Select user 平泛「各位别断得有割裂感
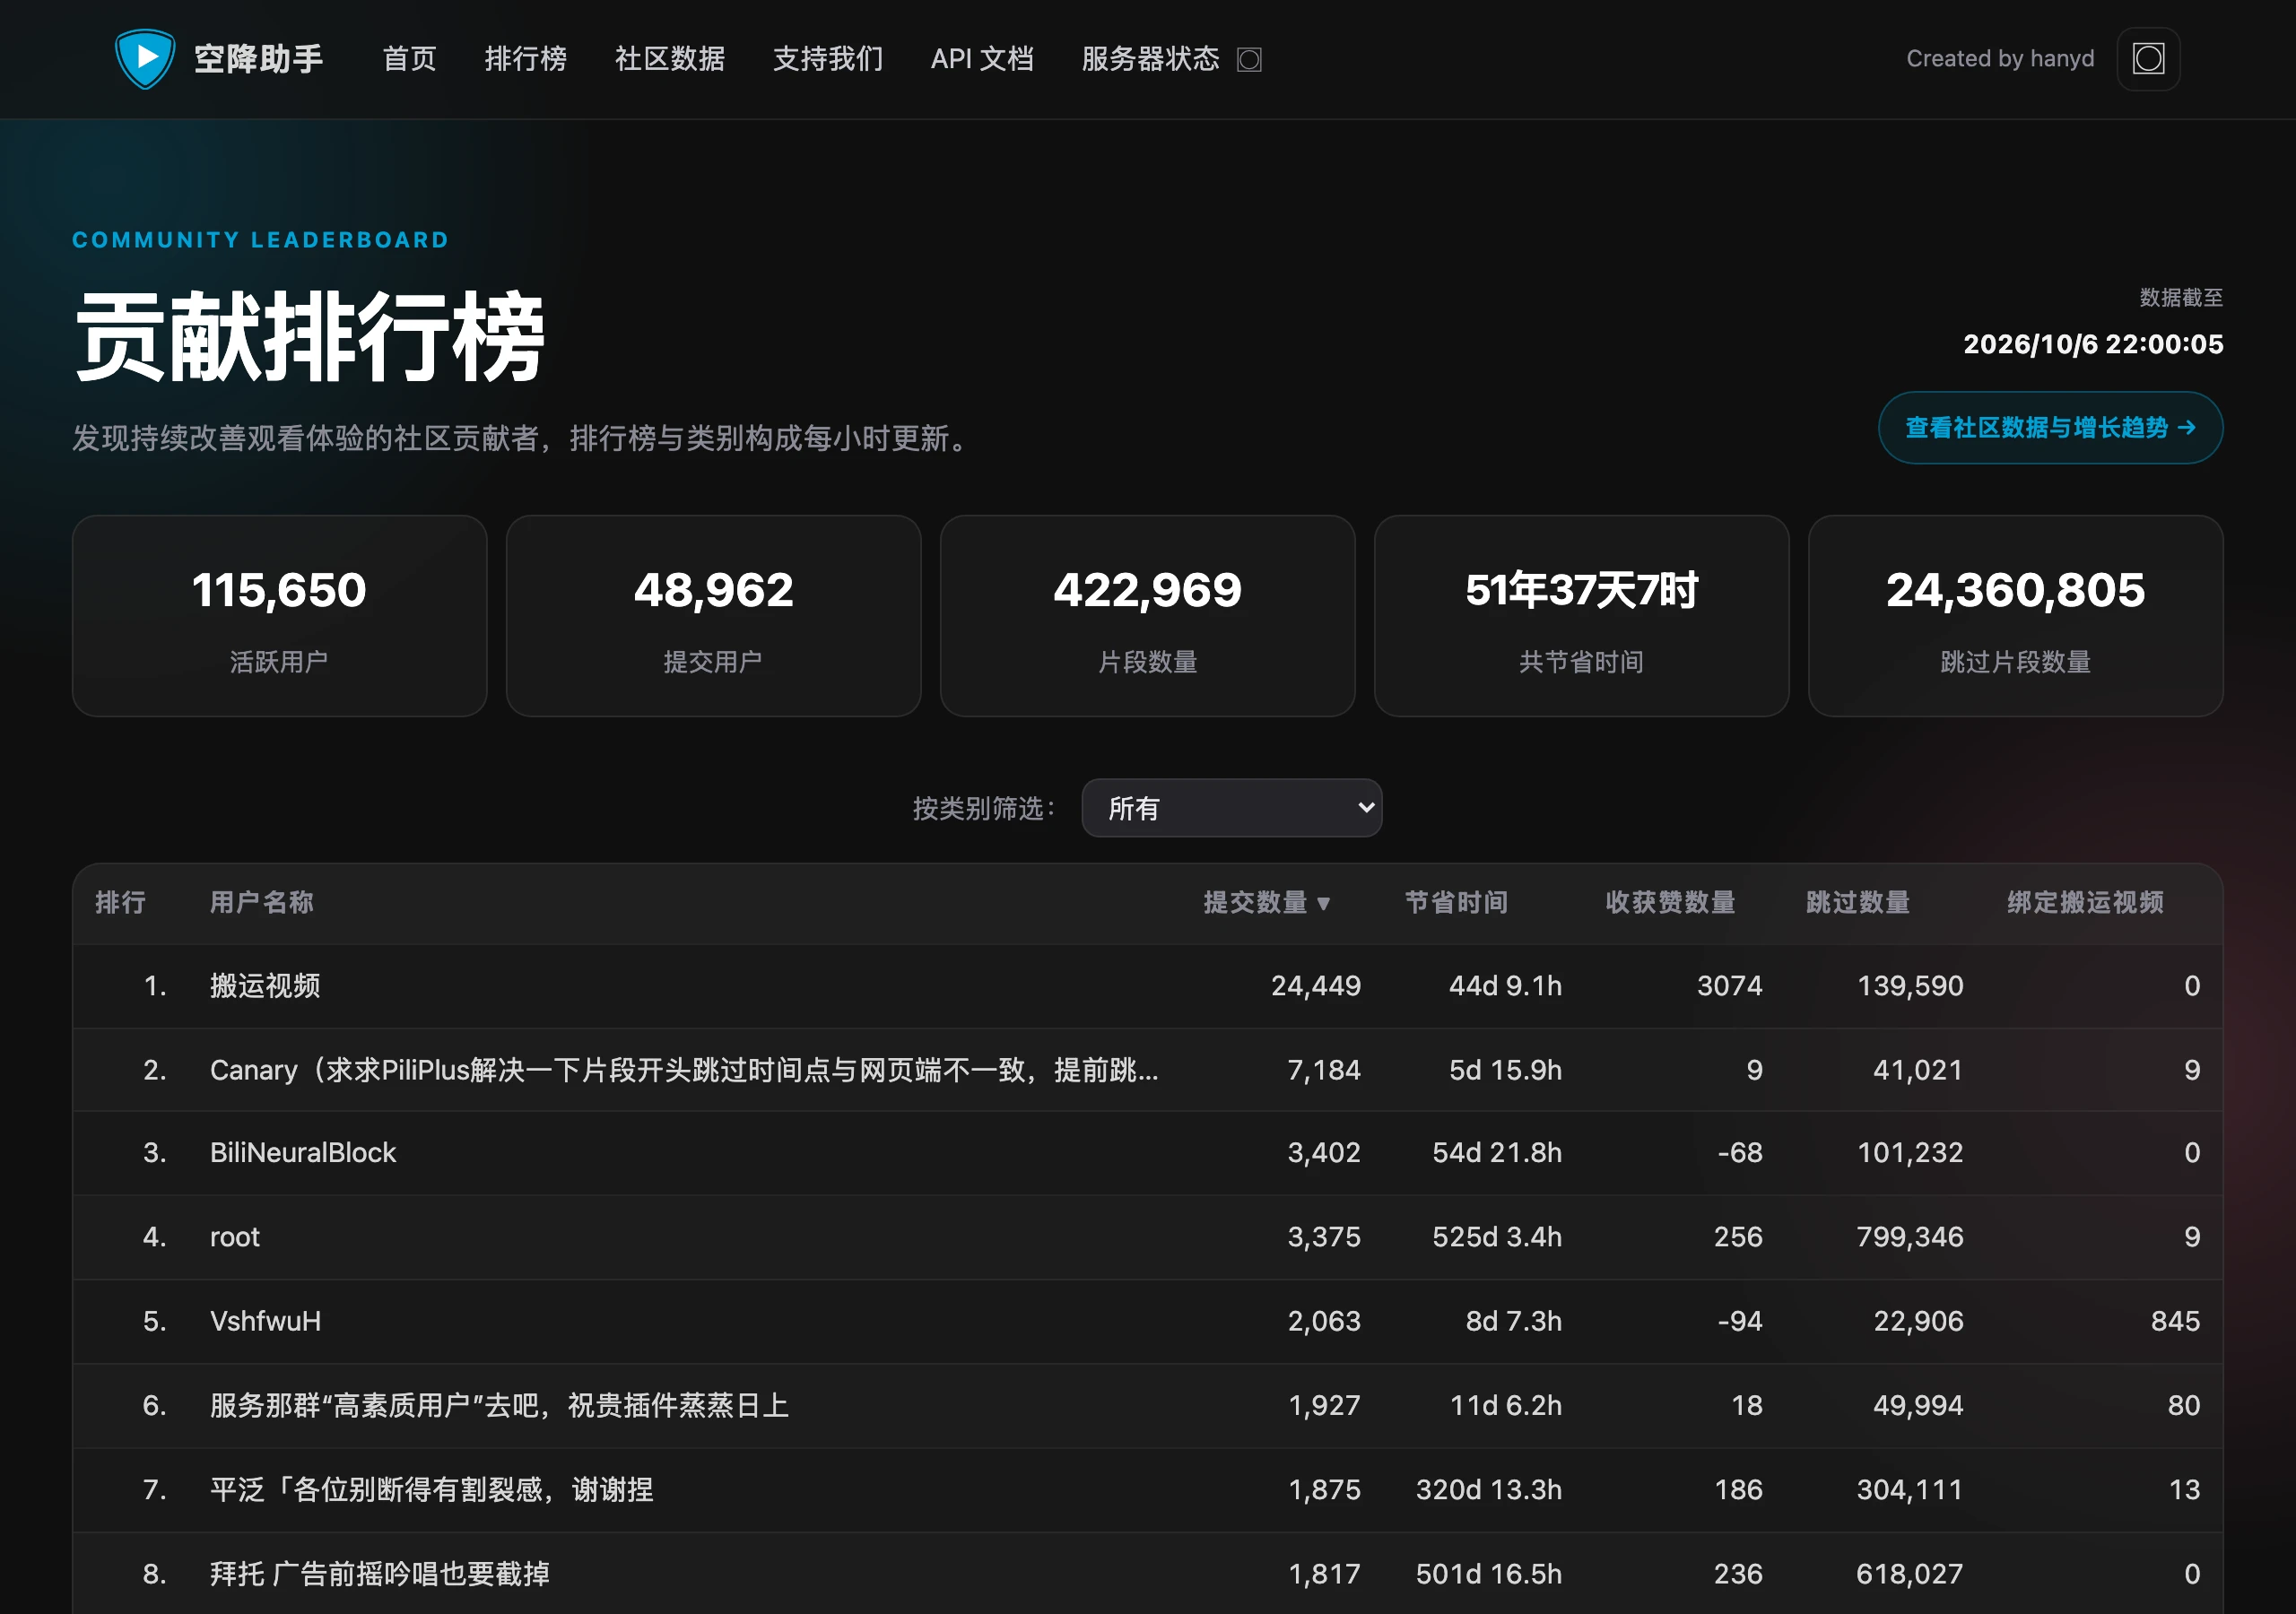This screenshot has height=1614, width=2296. (x=432, y=1489)
